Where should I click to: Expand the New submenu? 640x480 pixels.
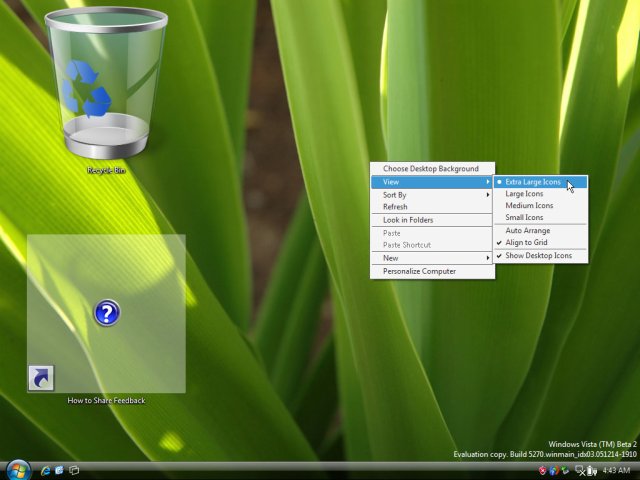tap(432, 258)
